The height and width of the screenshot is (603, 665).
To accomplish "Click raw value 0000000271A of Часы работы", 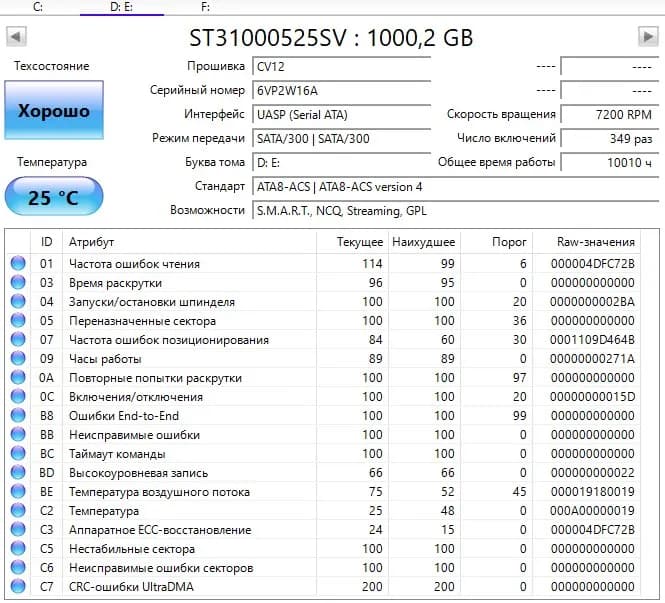I will click(592, 359).
